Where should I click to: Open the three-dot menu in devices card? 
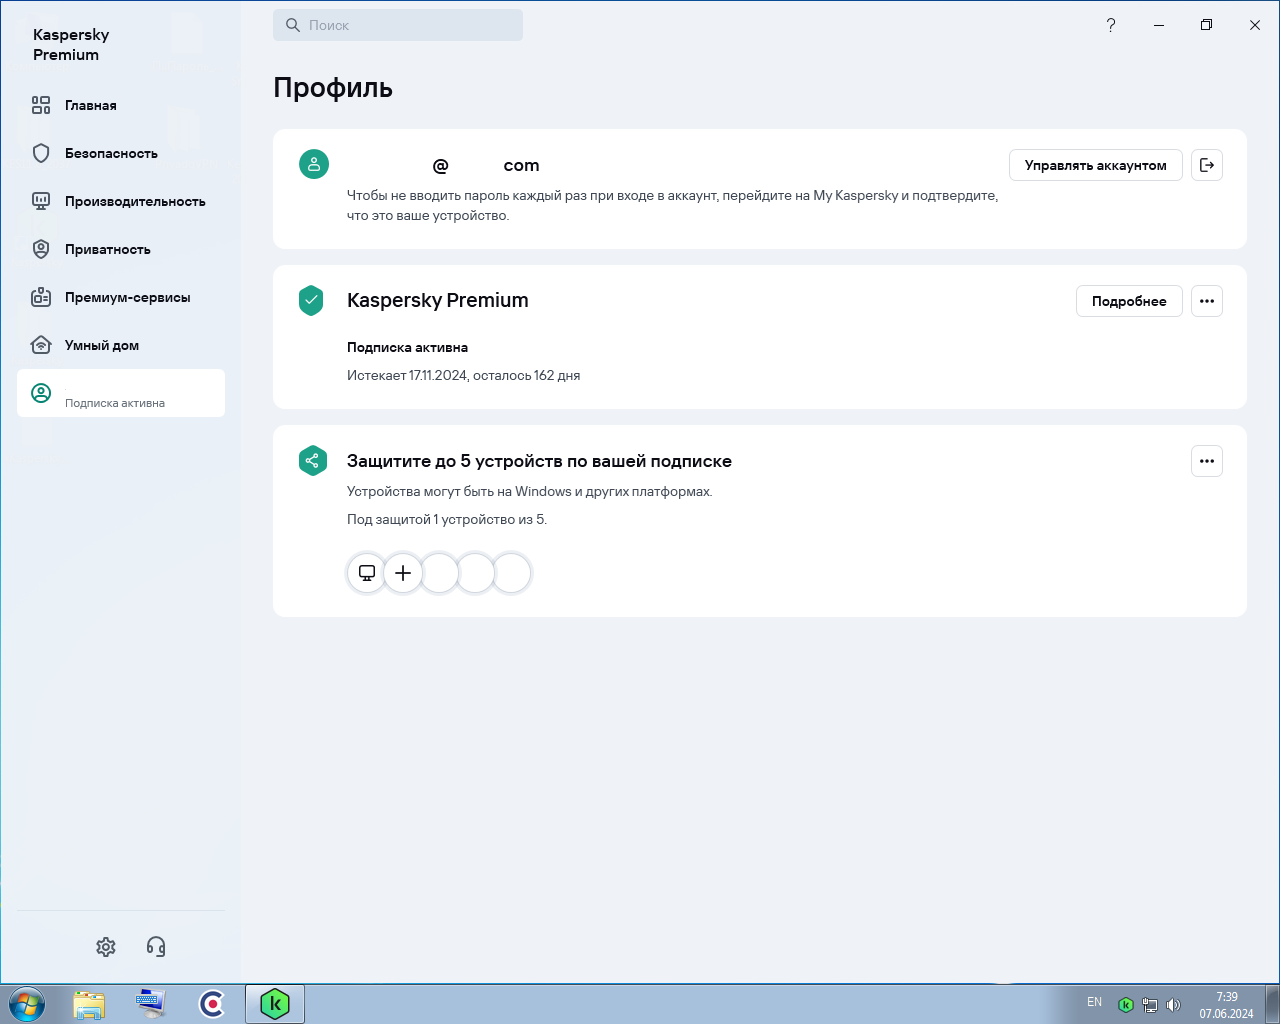(x=1207, y=461)
